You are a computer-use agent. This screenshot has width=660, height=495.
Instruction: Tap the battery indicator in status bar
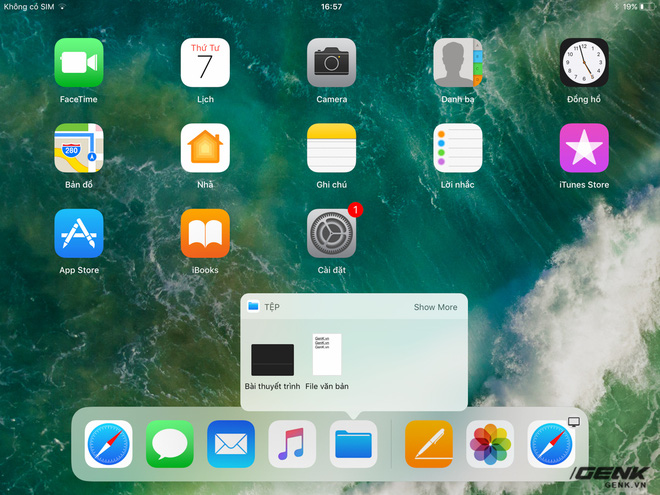[x=647, y=7]
